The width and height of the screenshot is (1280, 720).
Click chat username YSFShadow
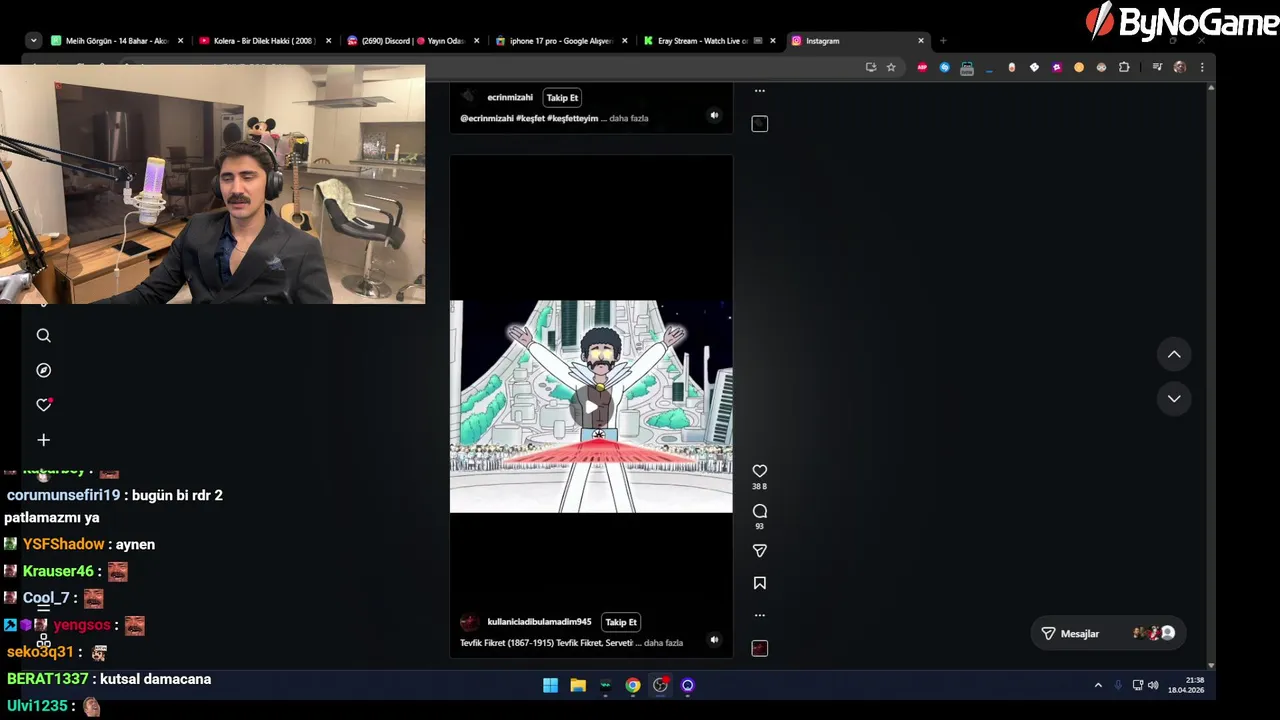click(63, 544)
